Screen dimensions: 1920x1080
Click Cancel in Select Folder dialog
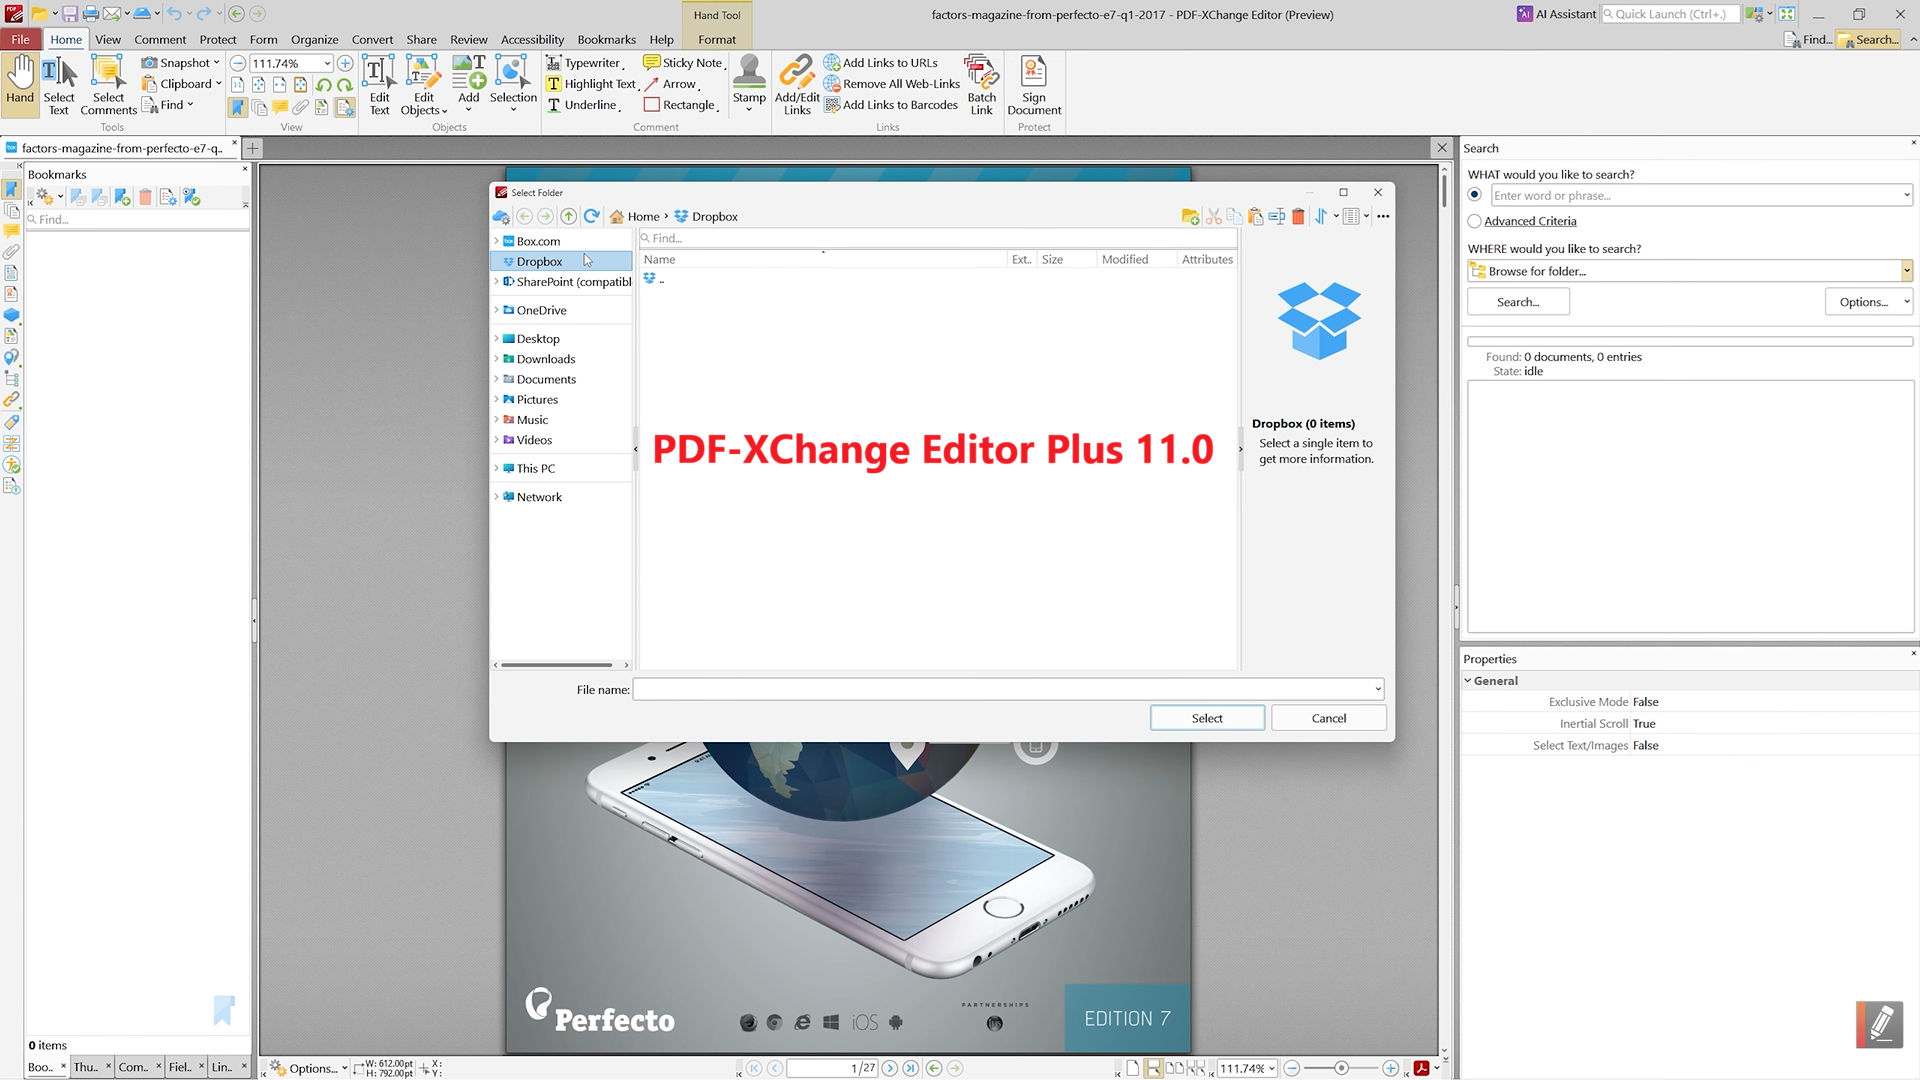tap(1328, 718)
